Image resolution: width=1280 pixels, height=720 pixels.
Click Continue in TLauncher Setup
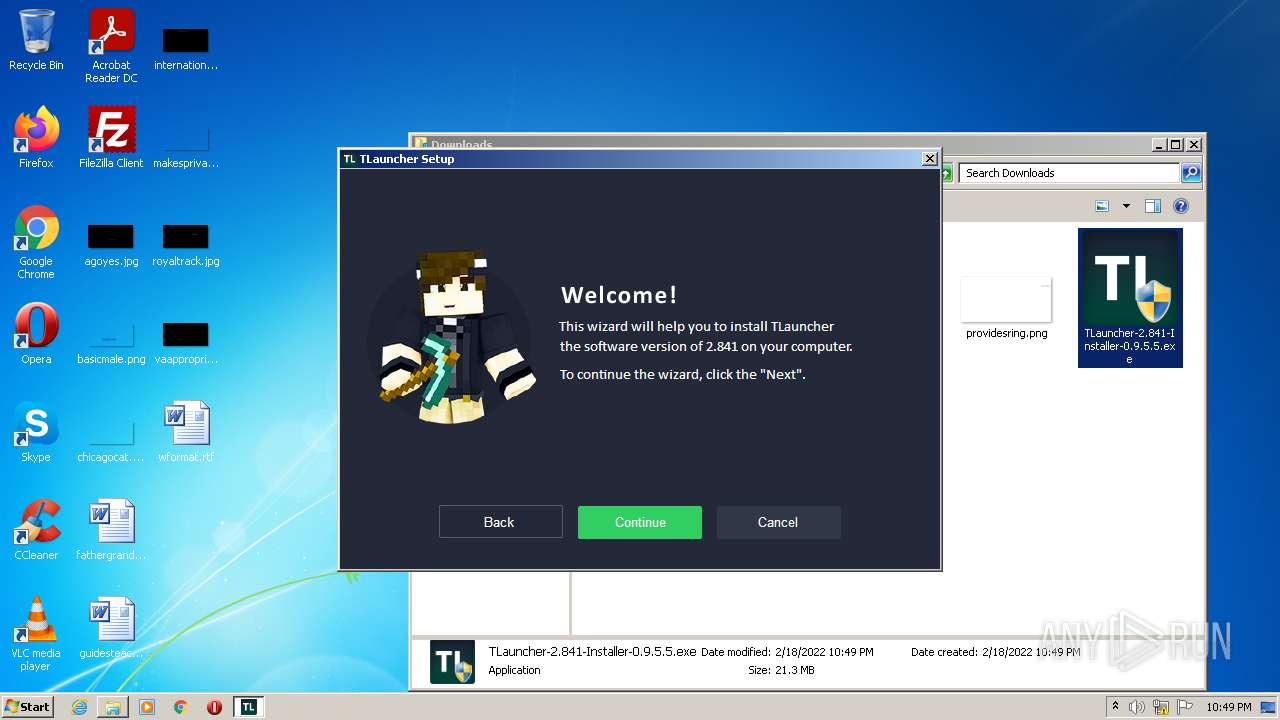pos(640,522)
